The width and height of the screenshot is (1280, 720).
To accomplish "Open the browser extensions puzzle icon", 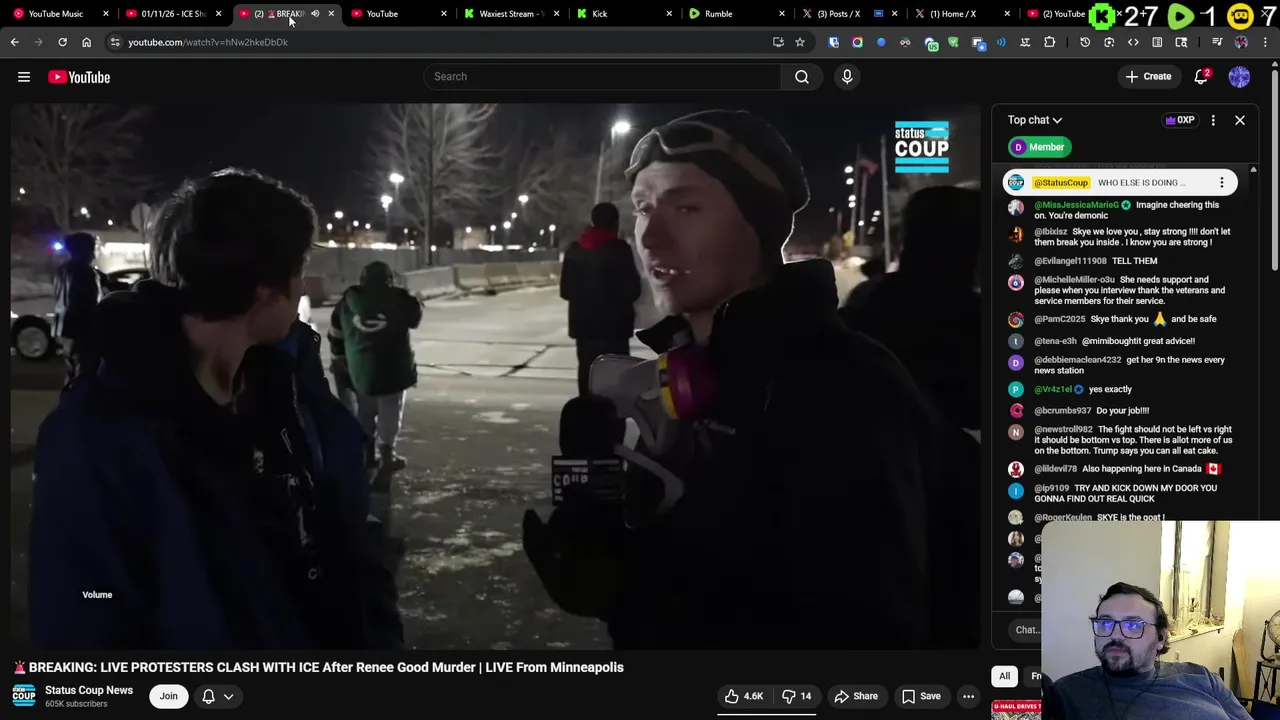I will point(1050,42).
